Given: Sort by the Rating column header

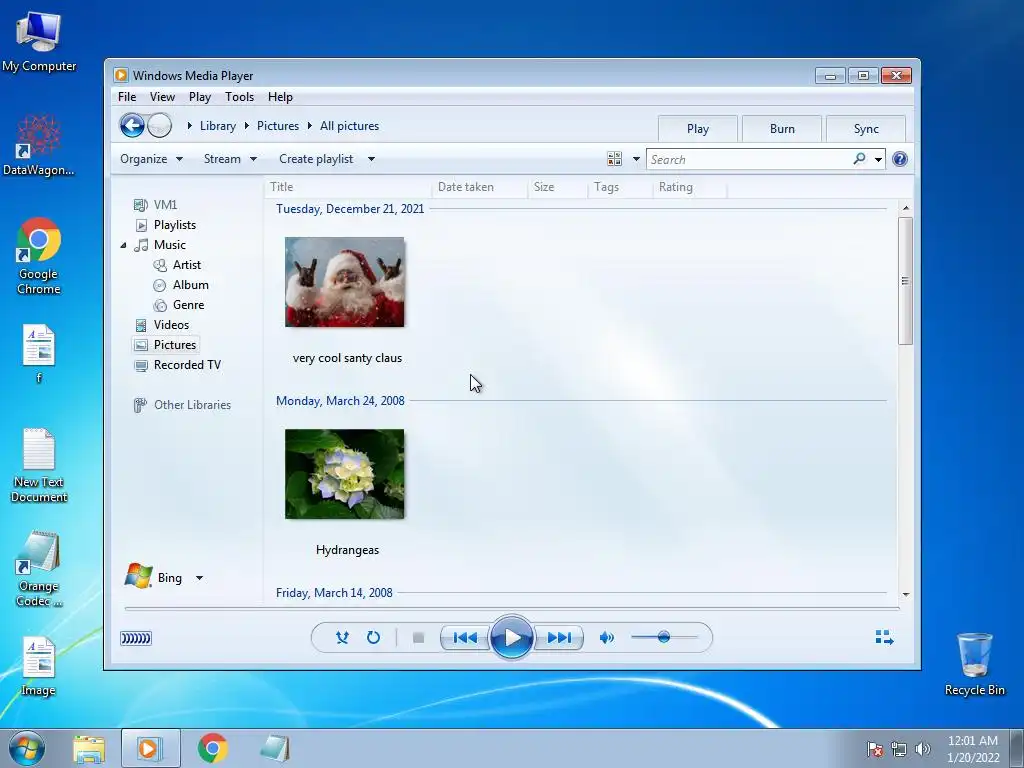Looking at the screenshot, I should tap(690, 187).
